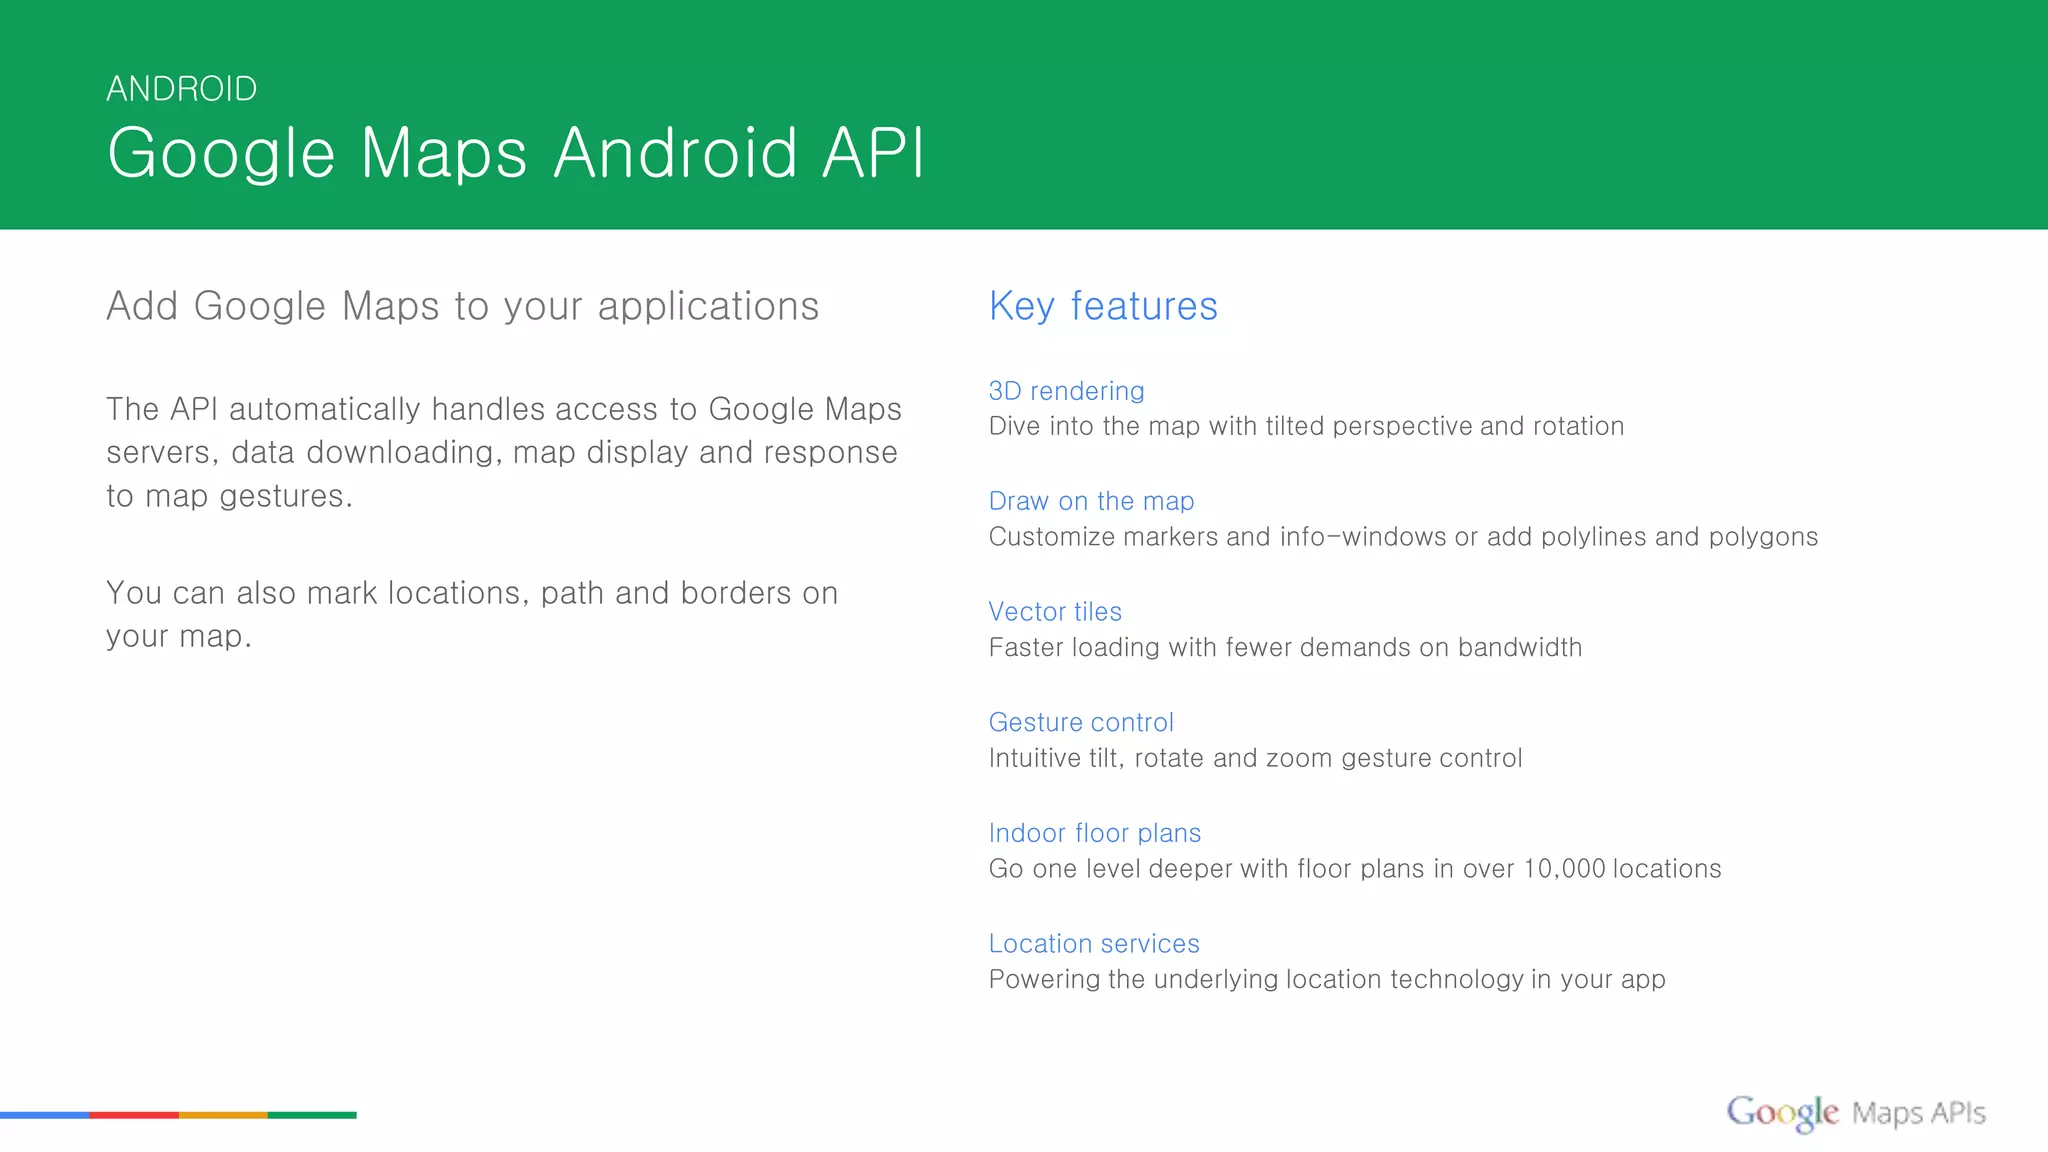Open the 'Gesture control' feature heading

pos(1081,723)
